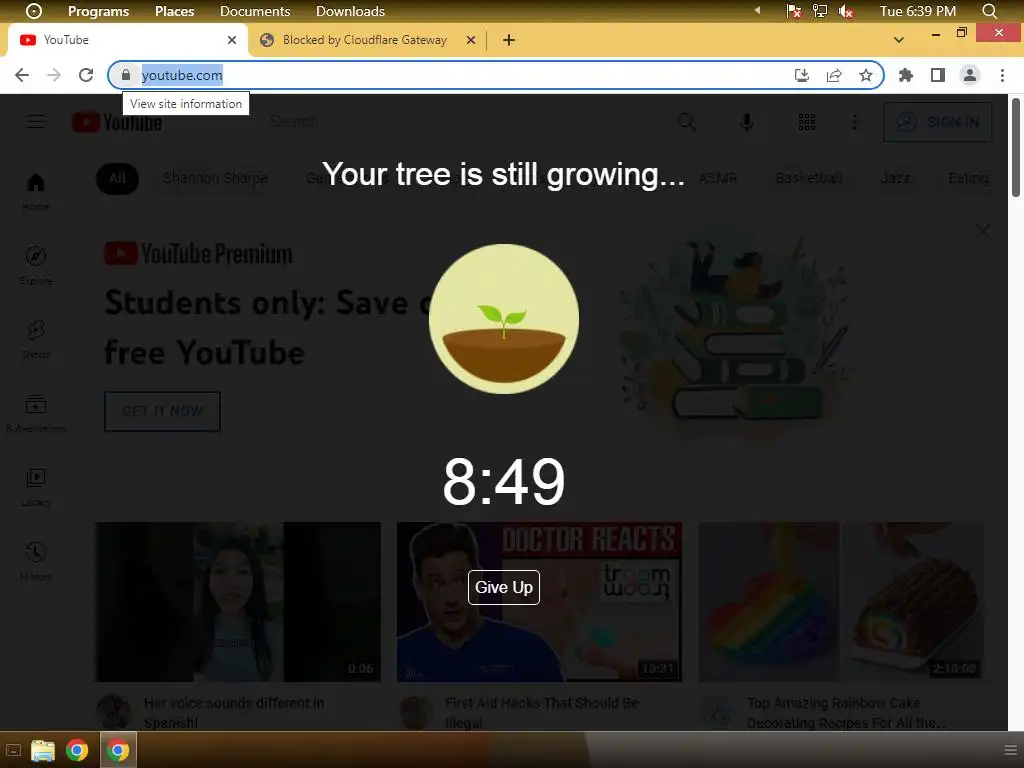The height and width of the screenshot is (768, 1024).
Task: Select the Shannon Sharpe filter chip
Action: click(216, 178)
